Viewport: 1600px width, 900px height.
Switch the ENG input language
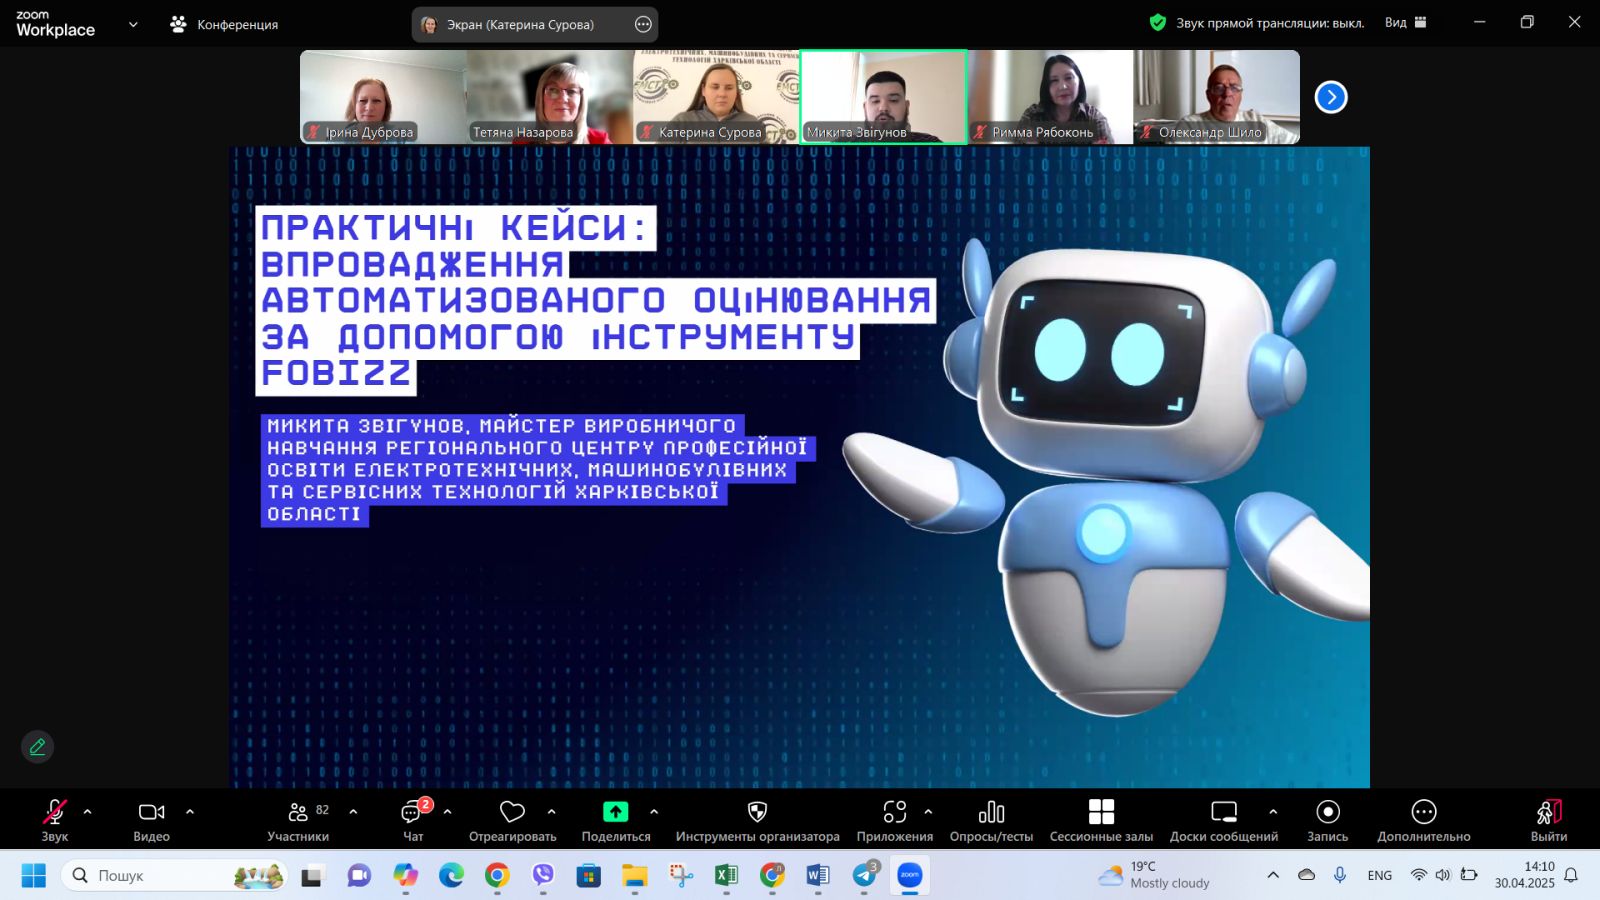[1380, 875]
